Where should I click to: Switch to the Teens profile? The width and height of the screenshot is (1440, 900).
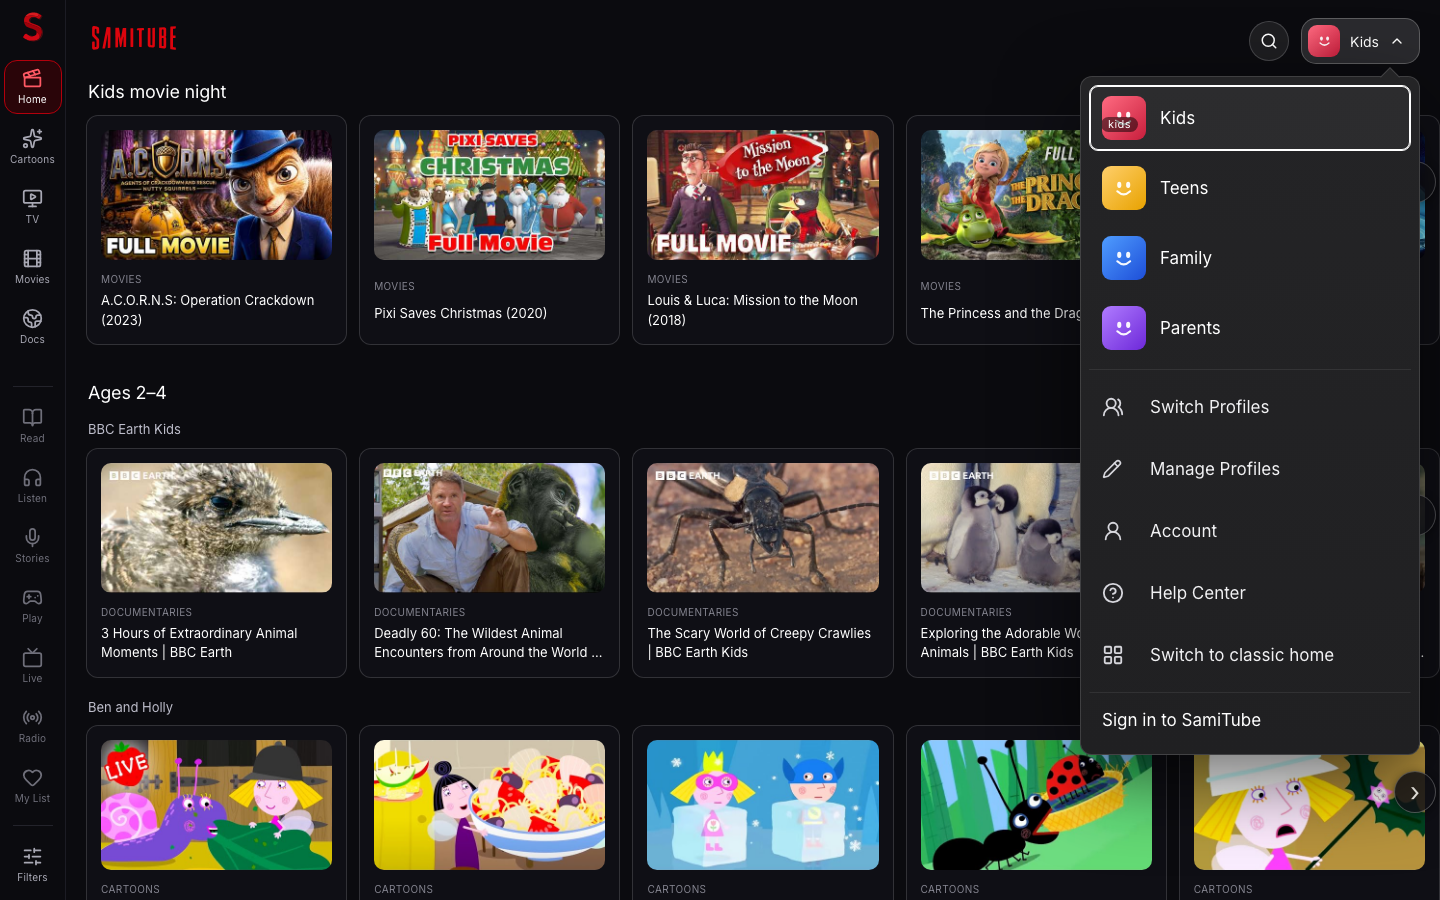click(1250, 188)
